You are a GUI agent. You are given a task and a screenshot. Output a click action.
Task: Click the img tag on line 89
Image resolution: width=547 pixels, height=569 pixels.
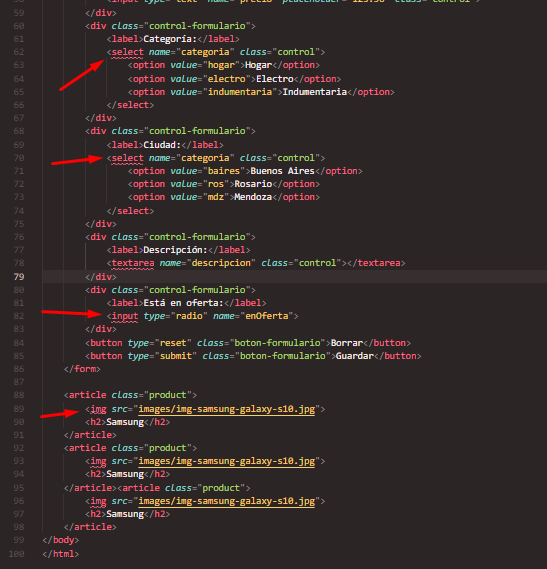click(98, 409)
